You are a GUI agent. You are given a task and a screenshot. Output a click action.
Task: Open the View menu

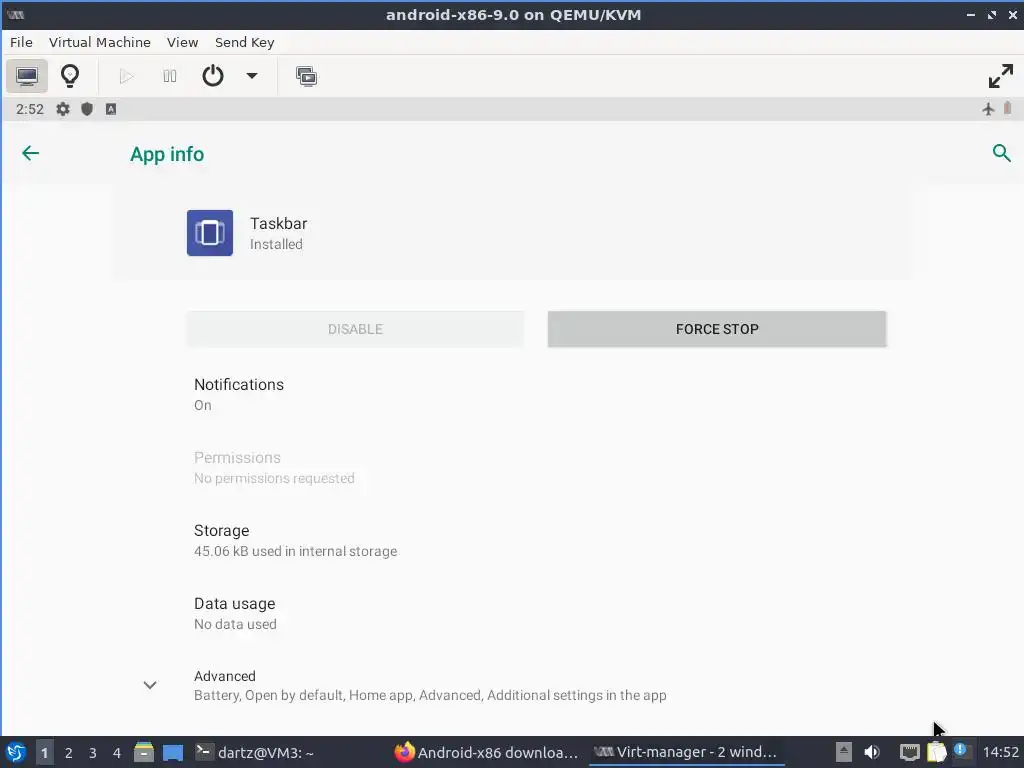click(x=182, y=42)
